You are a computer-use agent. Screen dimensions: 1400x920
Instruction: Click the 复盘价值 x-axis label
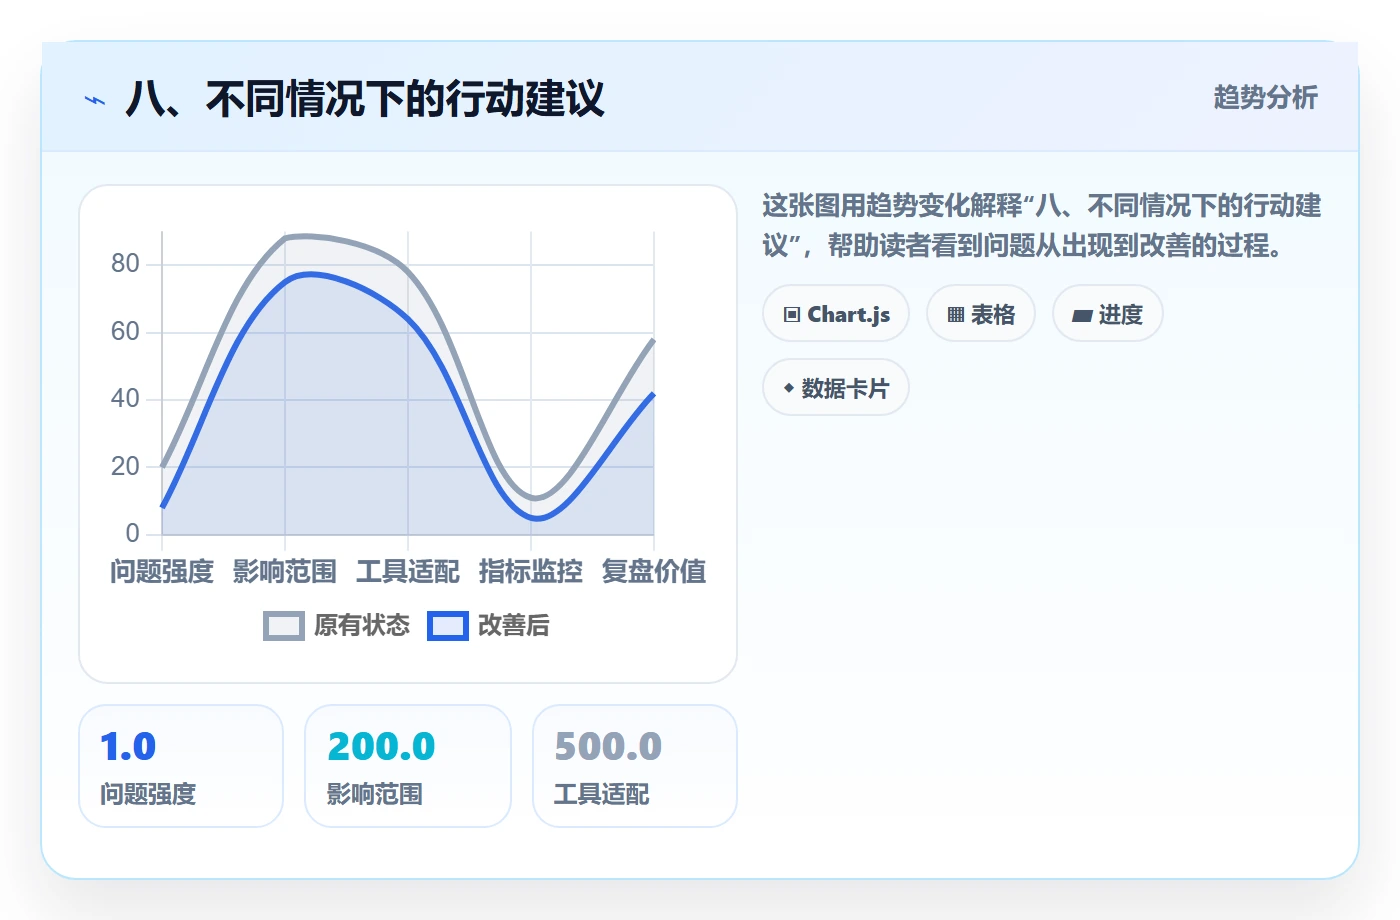coord(654,572)
